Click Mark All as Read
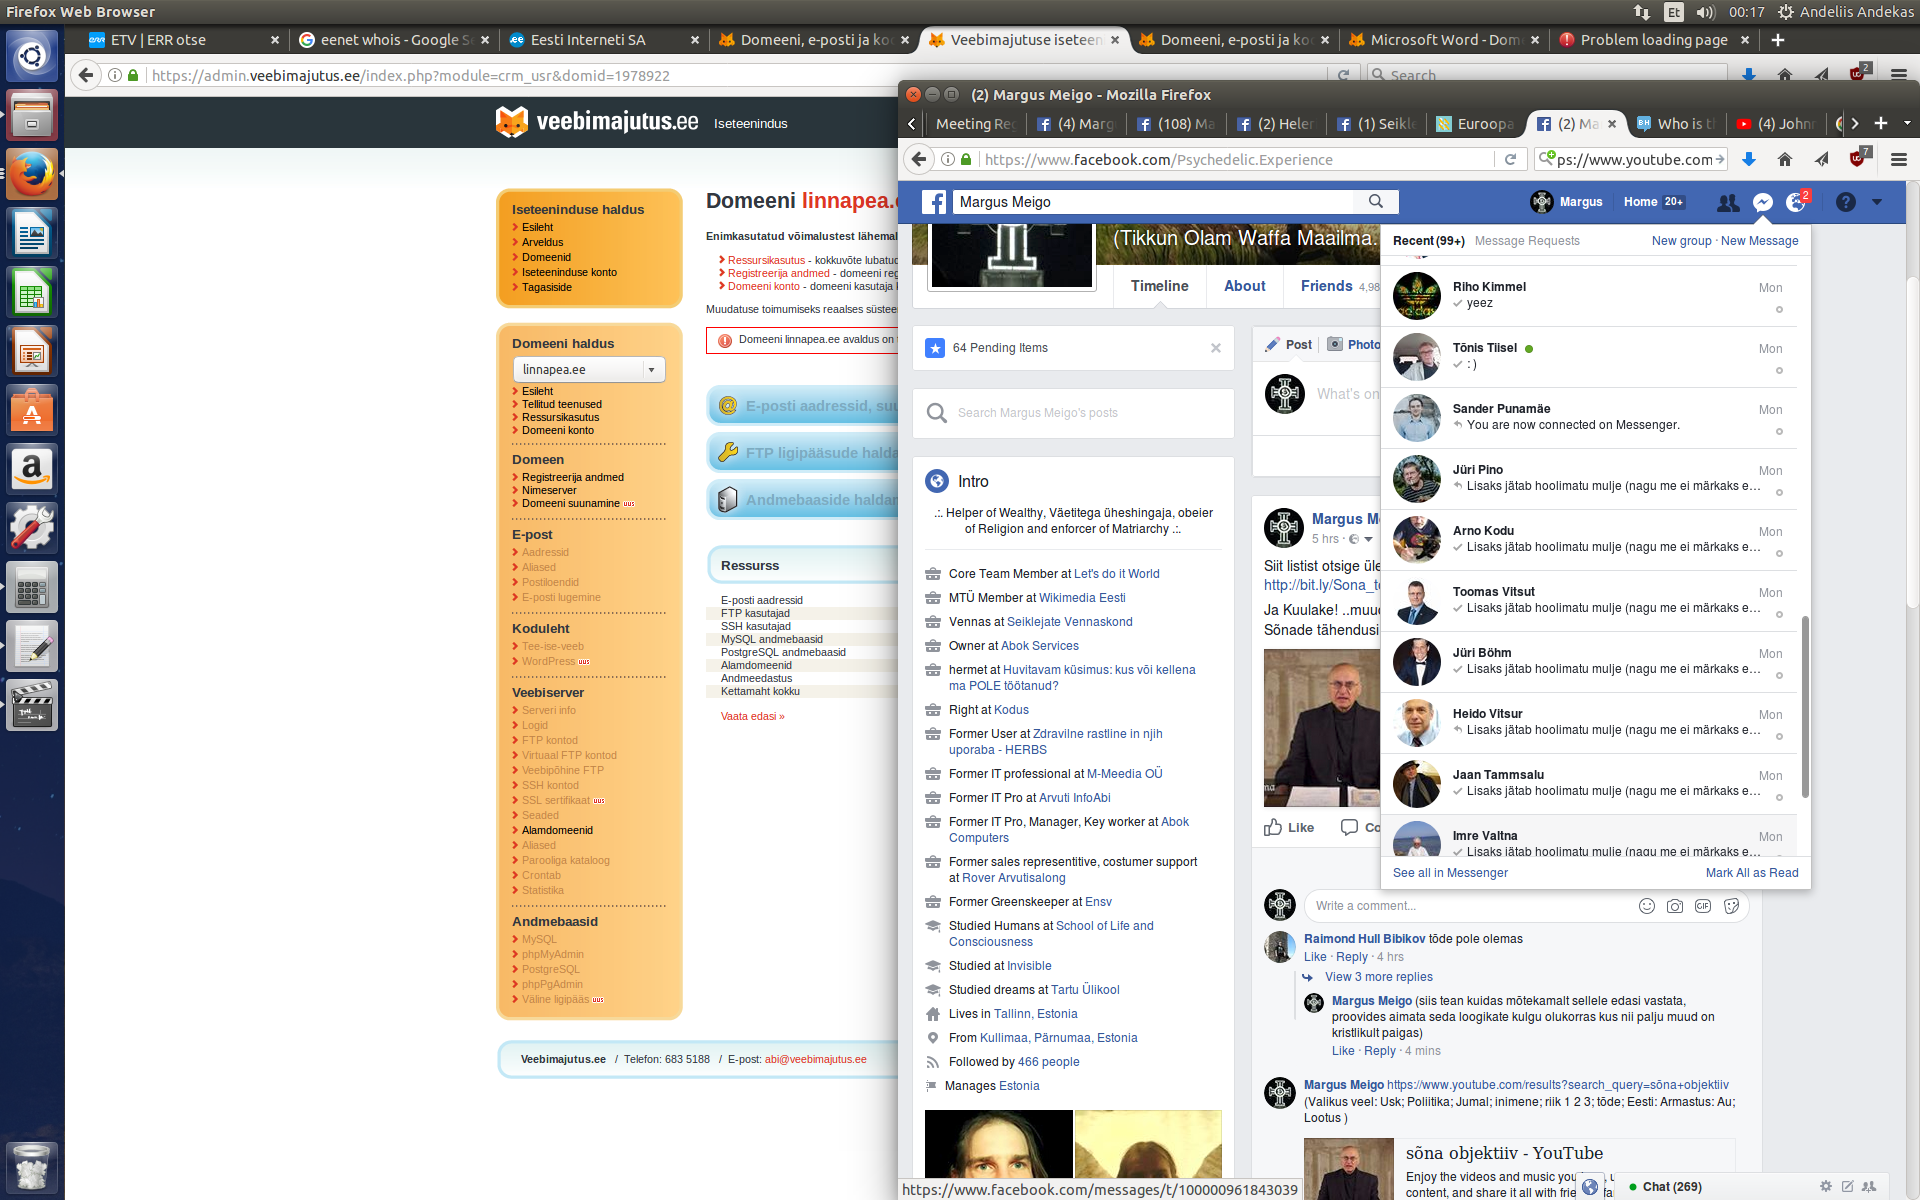1920x1200 pixels. pos(1752,873)
